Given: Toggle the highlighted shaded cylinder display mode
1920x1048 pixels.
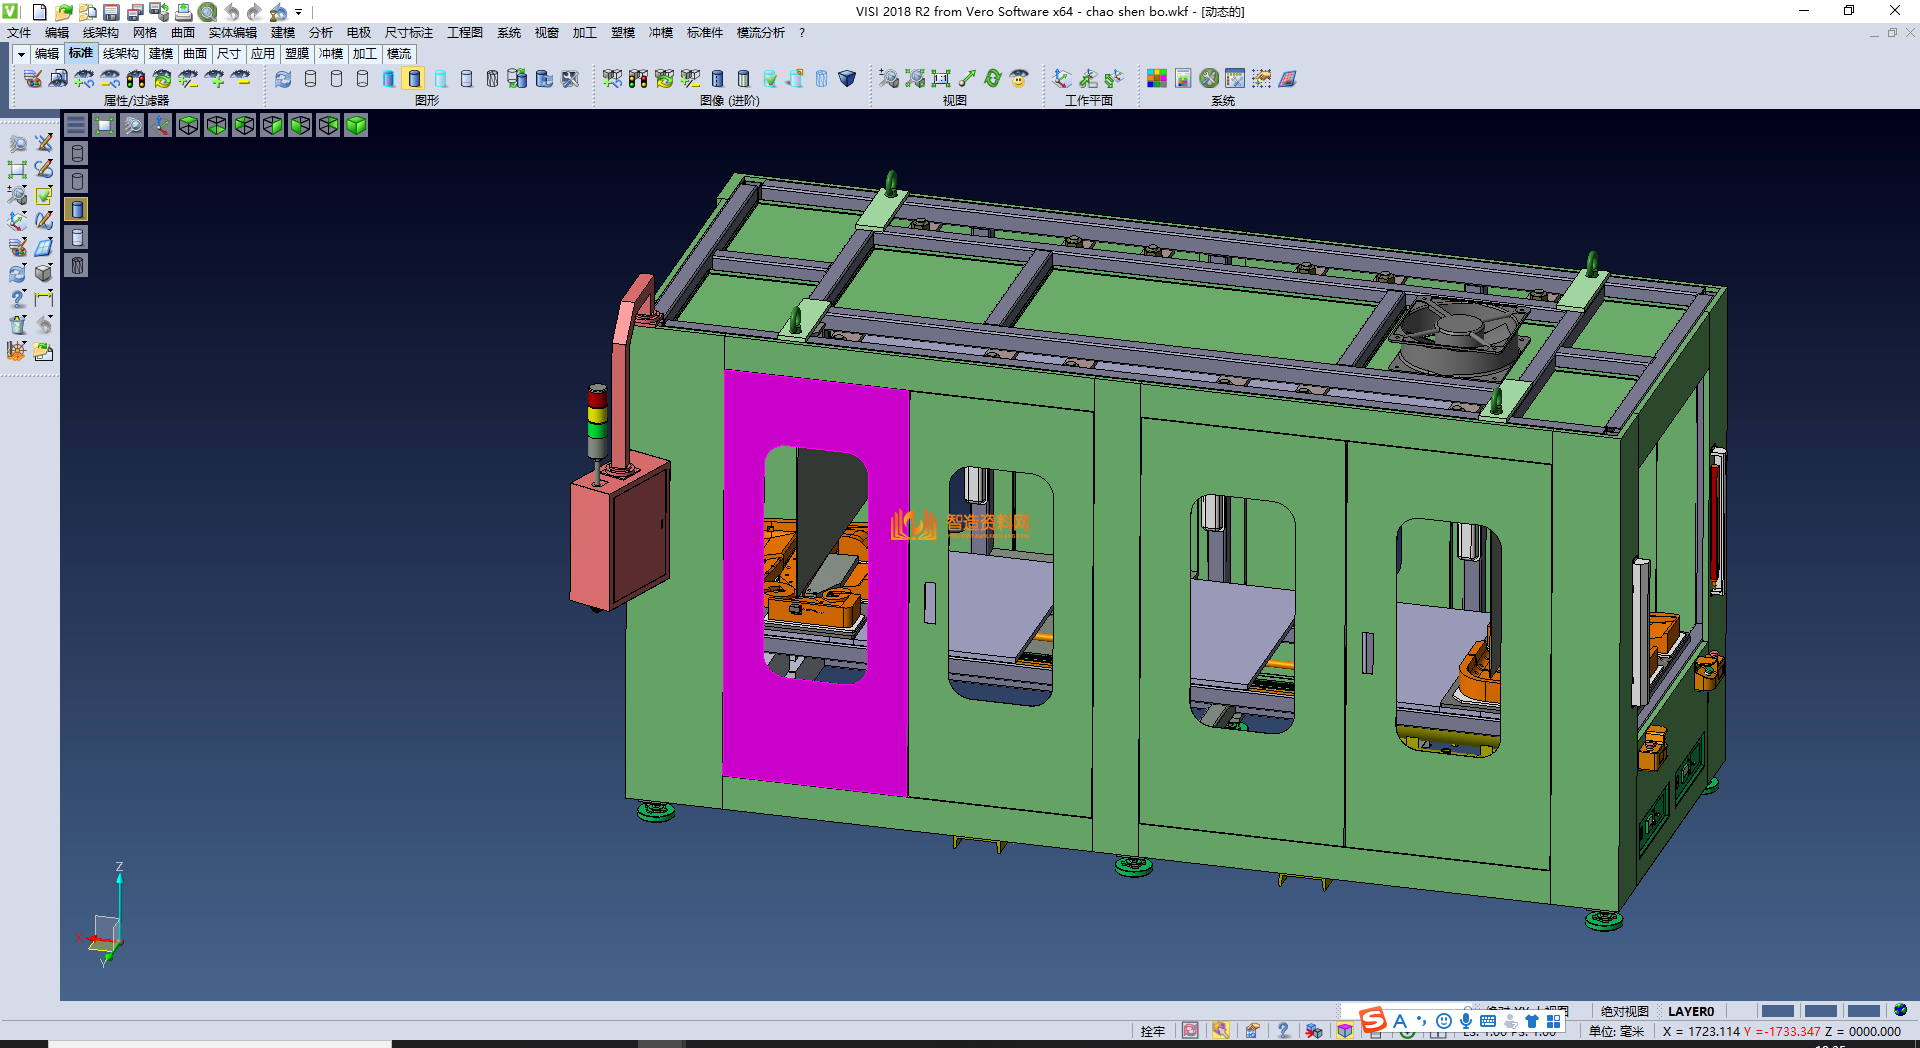Looking at the screenshot, I should click(414, 79).
